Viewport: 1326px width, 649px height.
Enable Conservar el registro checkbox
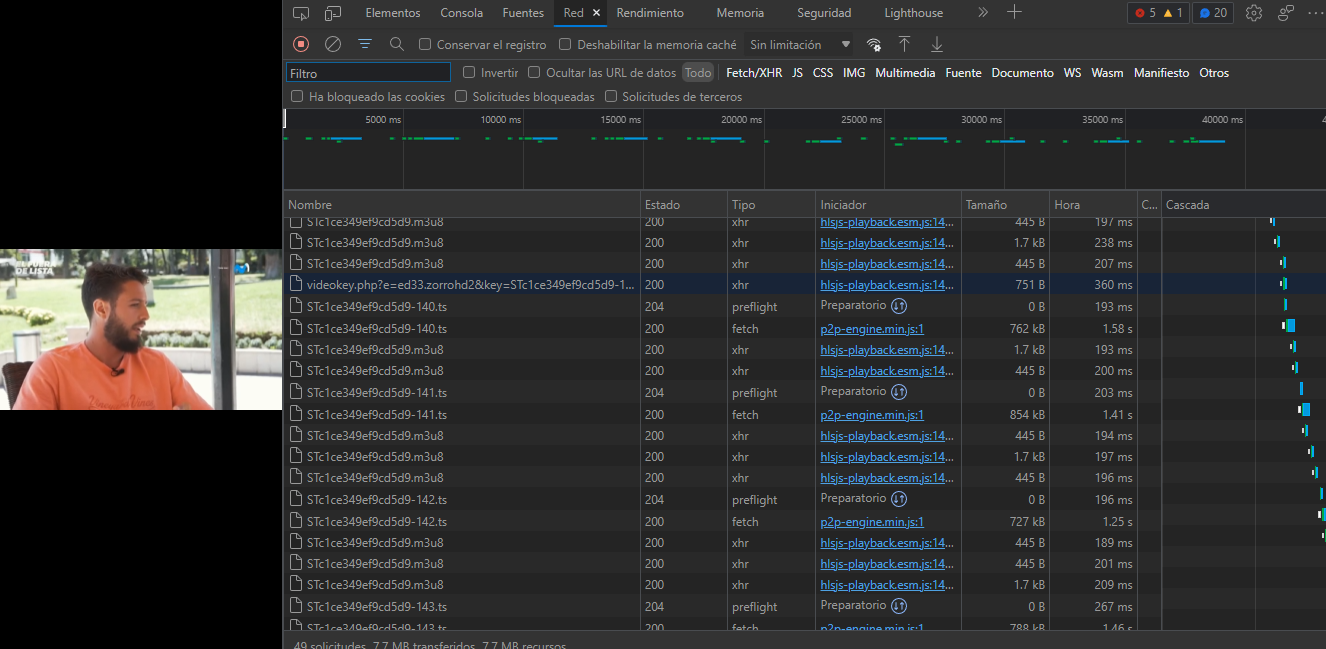point(425,44)
